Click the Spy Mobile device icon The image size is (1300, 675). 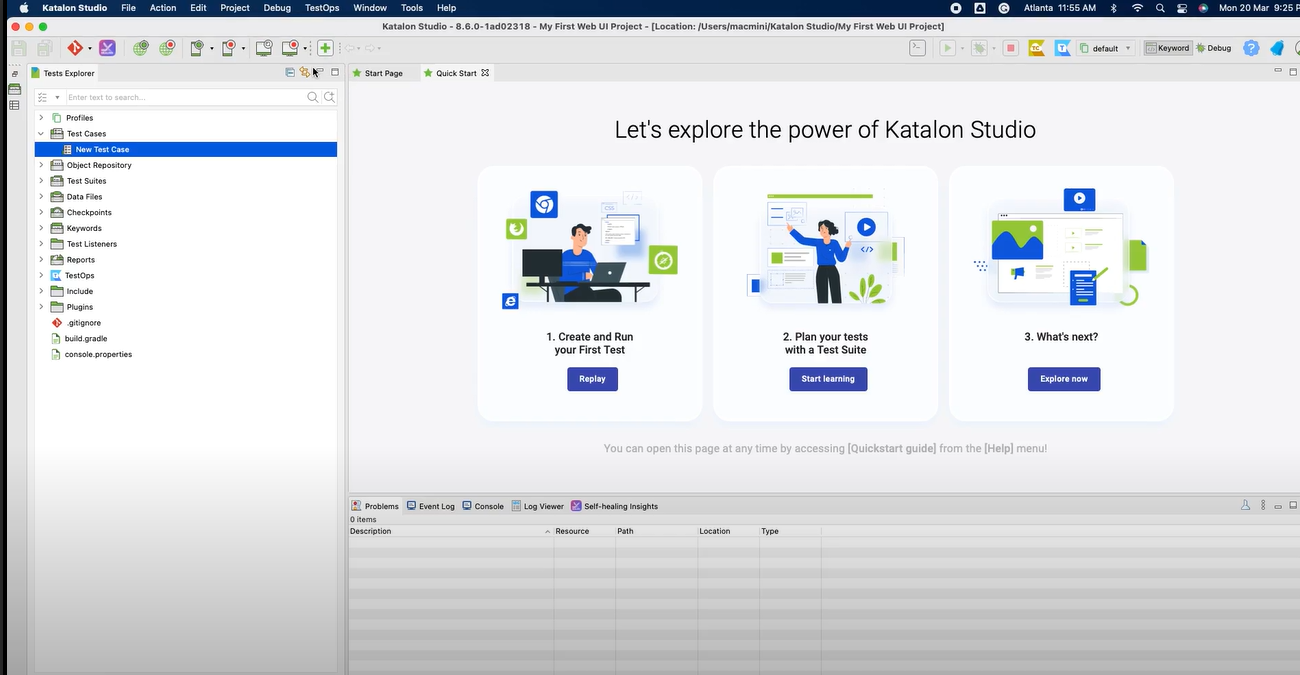point(198,48)
